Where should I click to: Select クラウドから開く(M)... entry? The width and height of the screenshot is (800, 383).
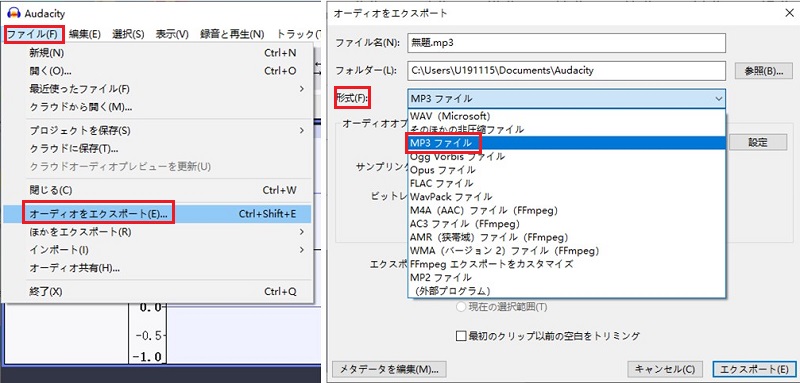pyautogui.click(x=157, y=107)
